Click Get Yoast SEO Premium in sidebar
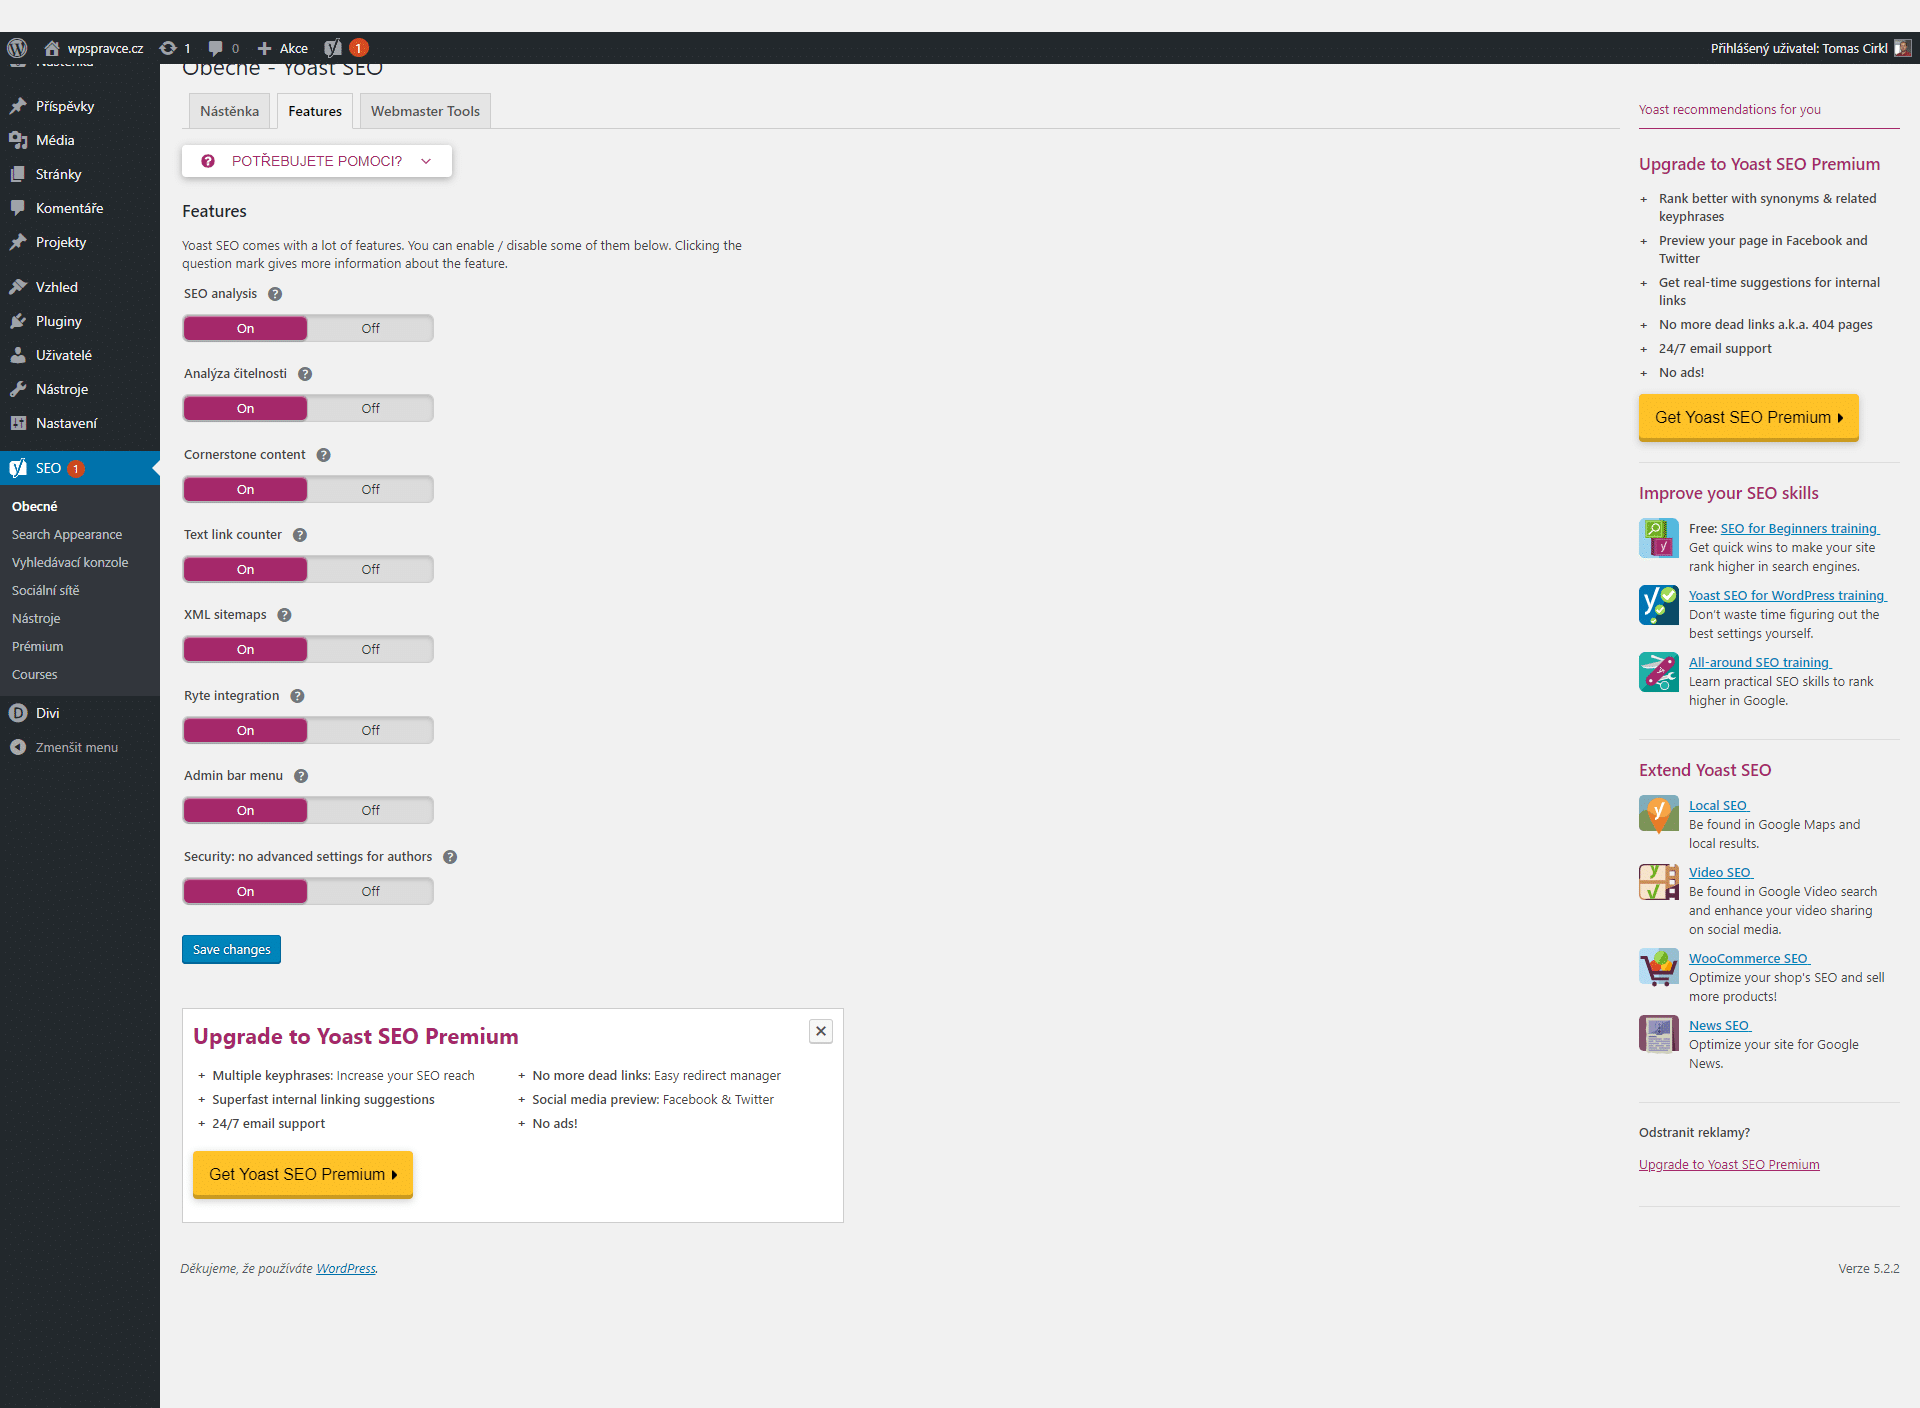 (1748, 417)
